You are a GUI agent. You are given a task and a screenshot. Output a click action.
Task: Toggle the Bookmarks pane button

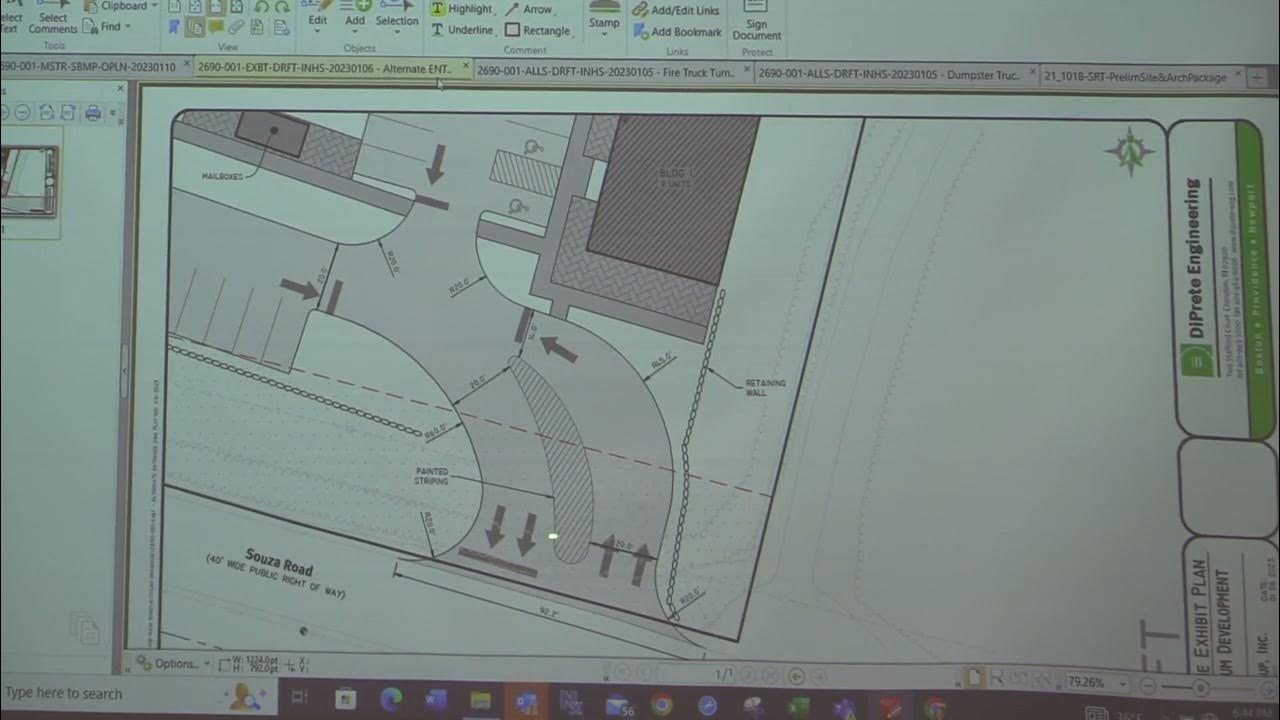tap(174, 27)
